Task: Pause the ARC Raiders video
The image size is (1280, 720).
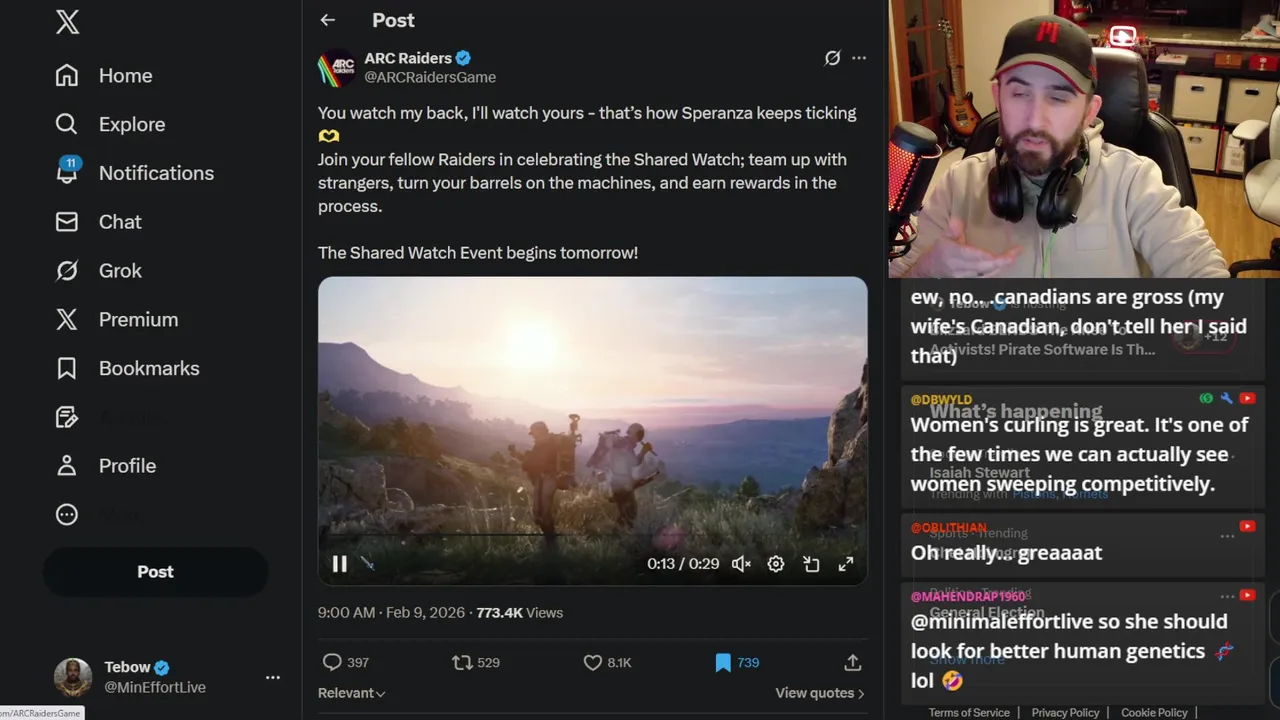Action: point(339,564)
